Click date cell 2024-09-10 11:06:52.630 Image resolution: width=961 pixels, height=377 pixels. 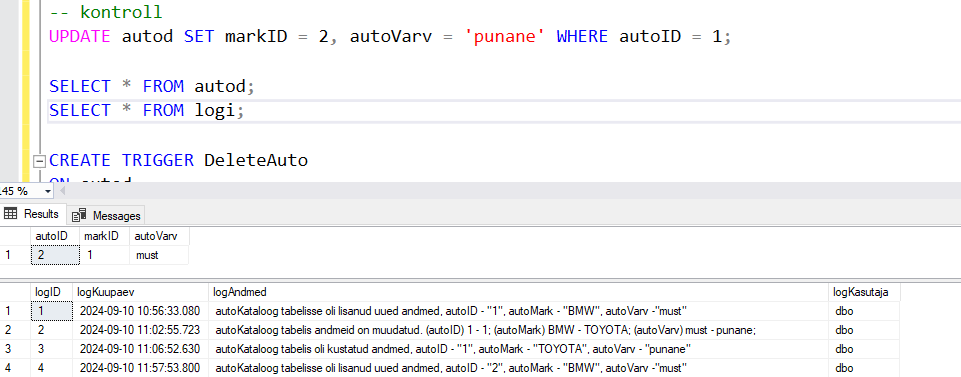(140, 349)
